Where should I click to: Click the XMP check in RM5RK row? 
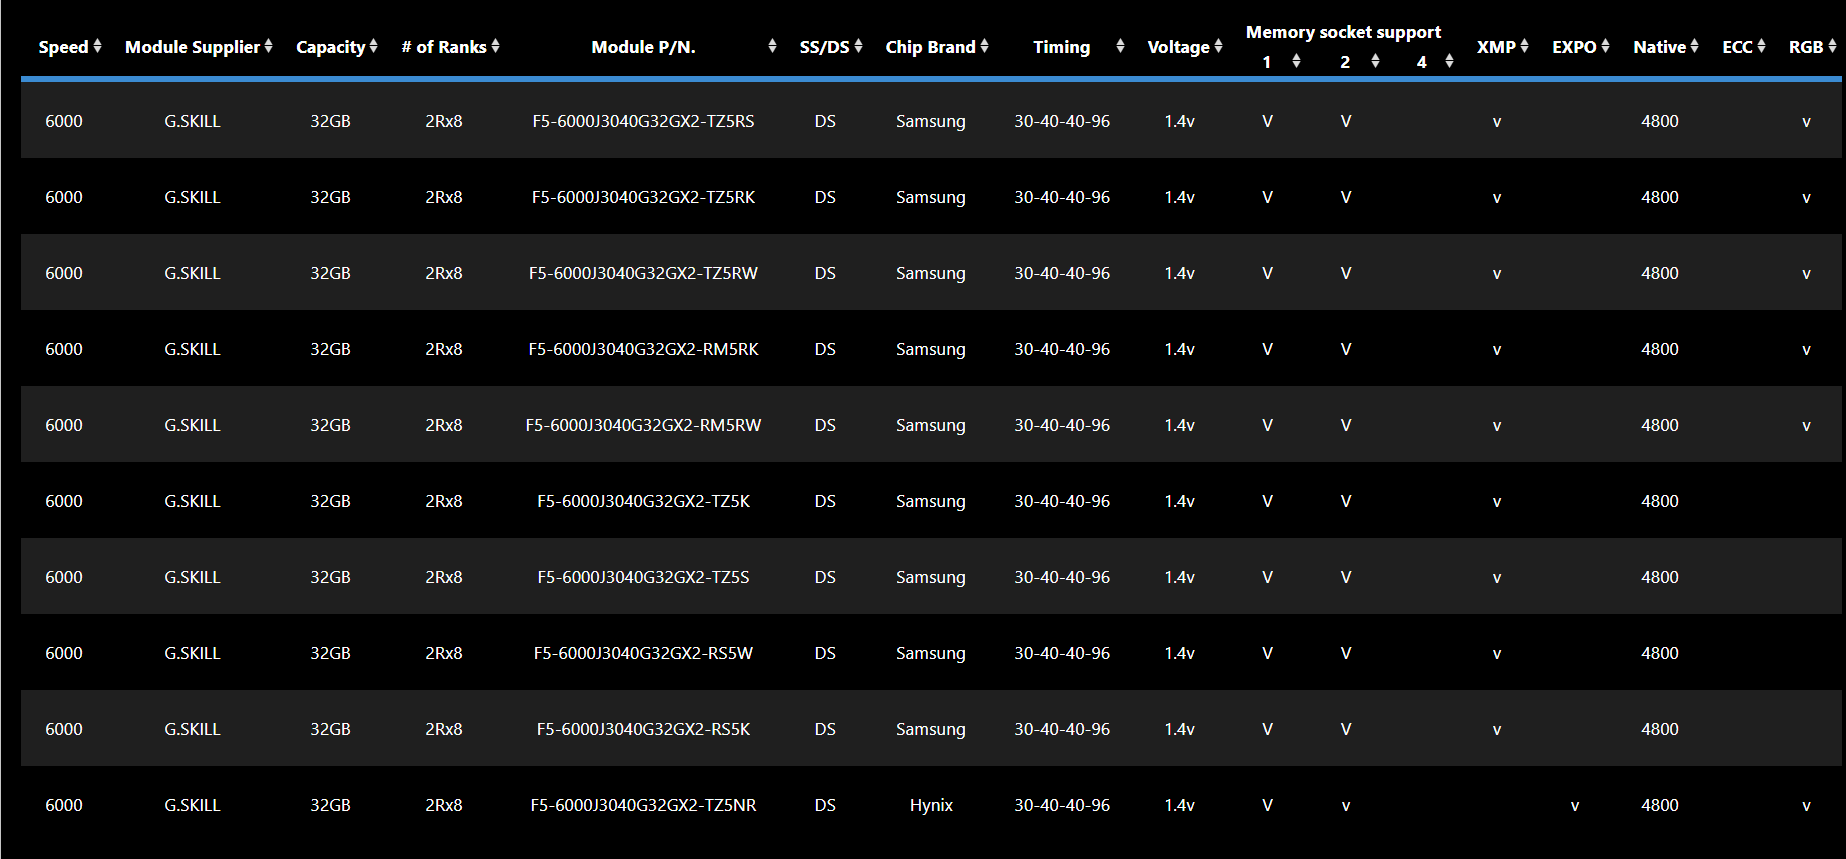click(1497, 350)
